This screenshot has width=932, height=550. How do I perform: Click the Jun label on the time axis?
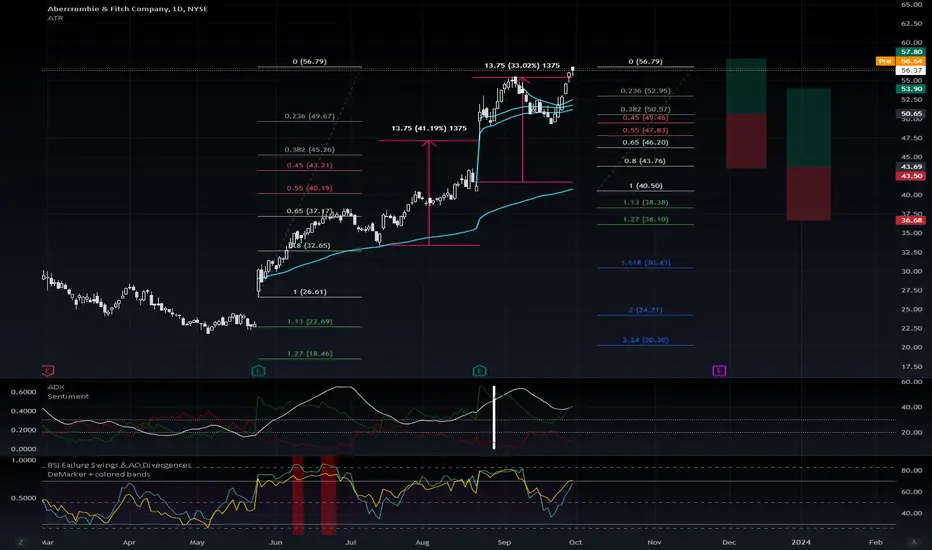point(275,542)
